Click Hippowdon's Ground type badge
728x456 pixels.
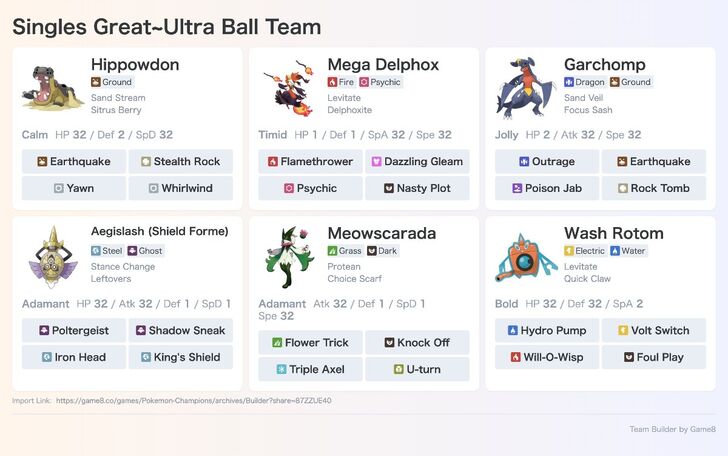tap(112, 82)
